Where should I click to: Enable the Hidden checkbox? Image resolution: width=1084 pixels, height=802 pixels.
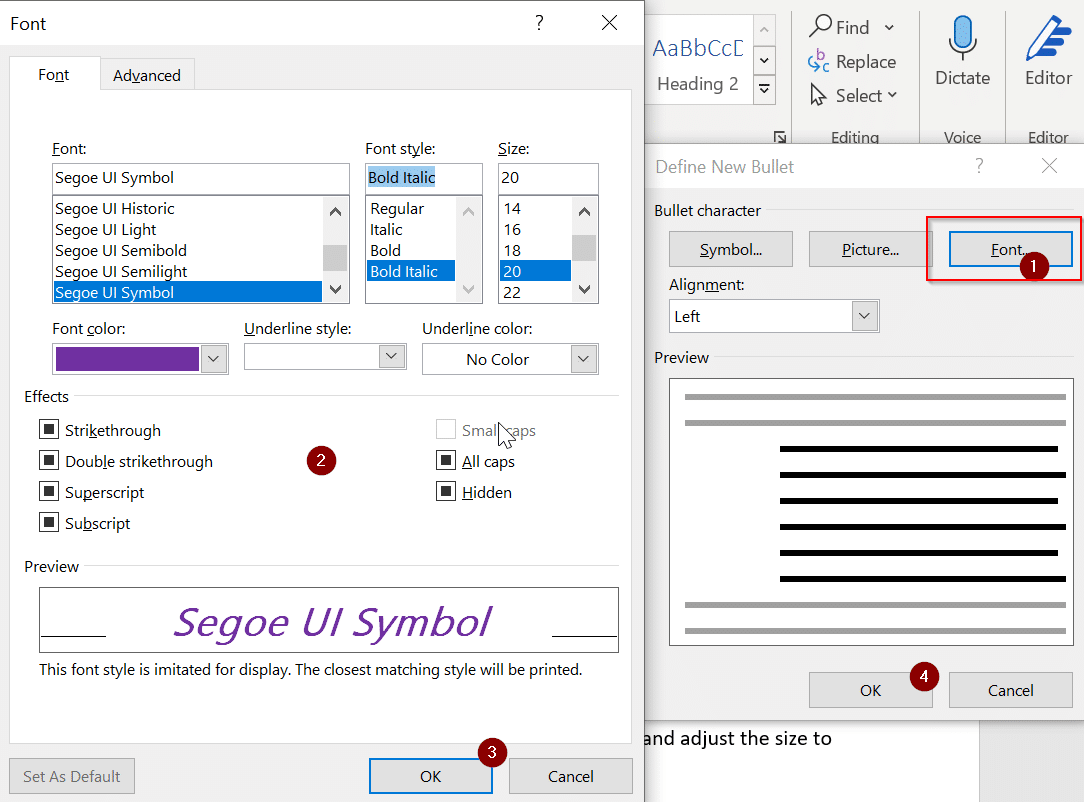click(446, 492)
